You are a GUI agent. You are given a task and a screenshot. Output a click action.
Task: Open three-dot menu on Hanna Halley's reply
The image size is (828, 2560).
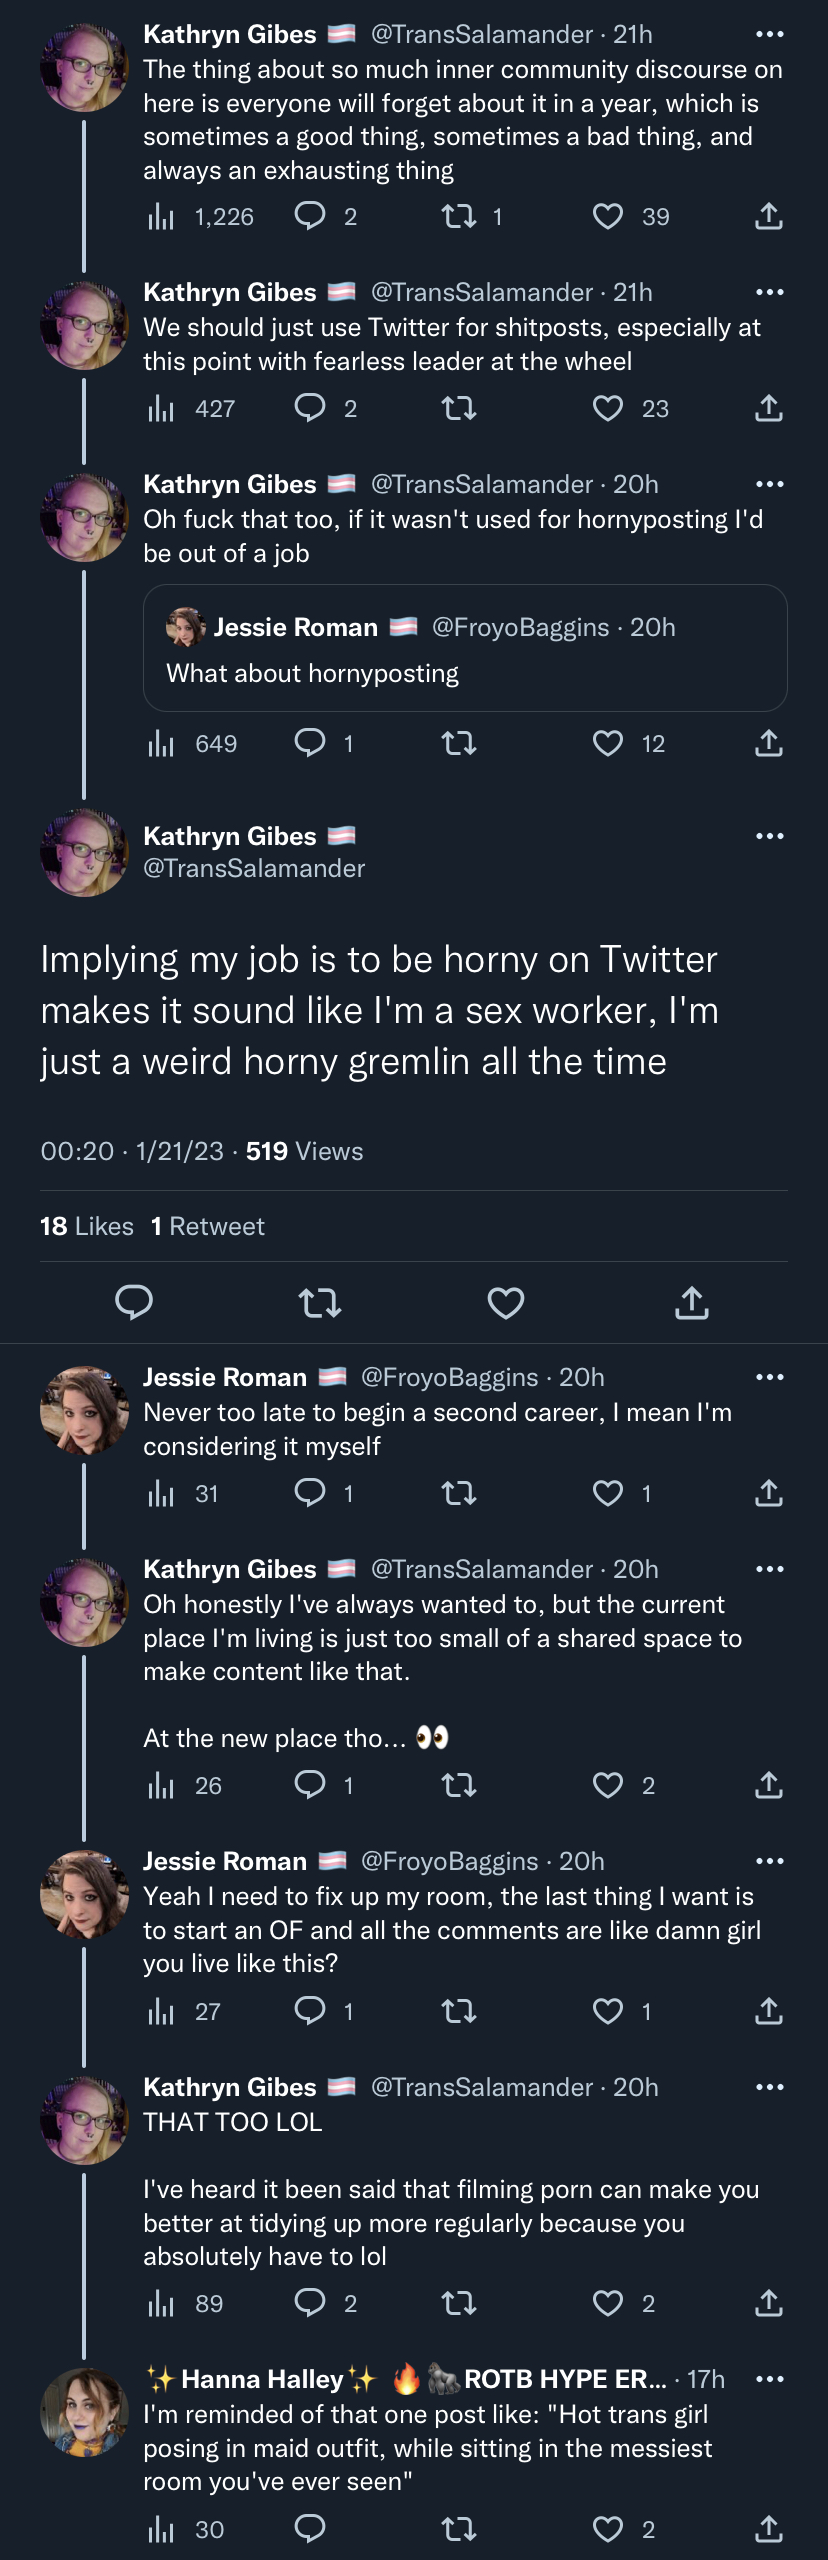769,2379
